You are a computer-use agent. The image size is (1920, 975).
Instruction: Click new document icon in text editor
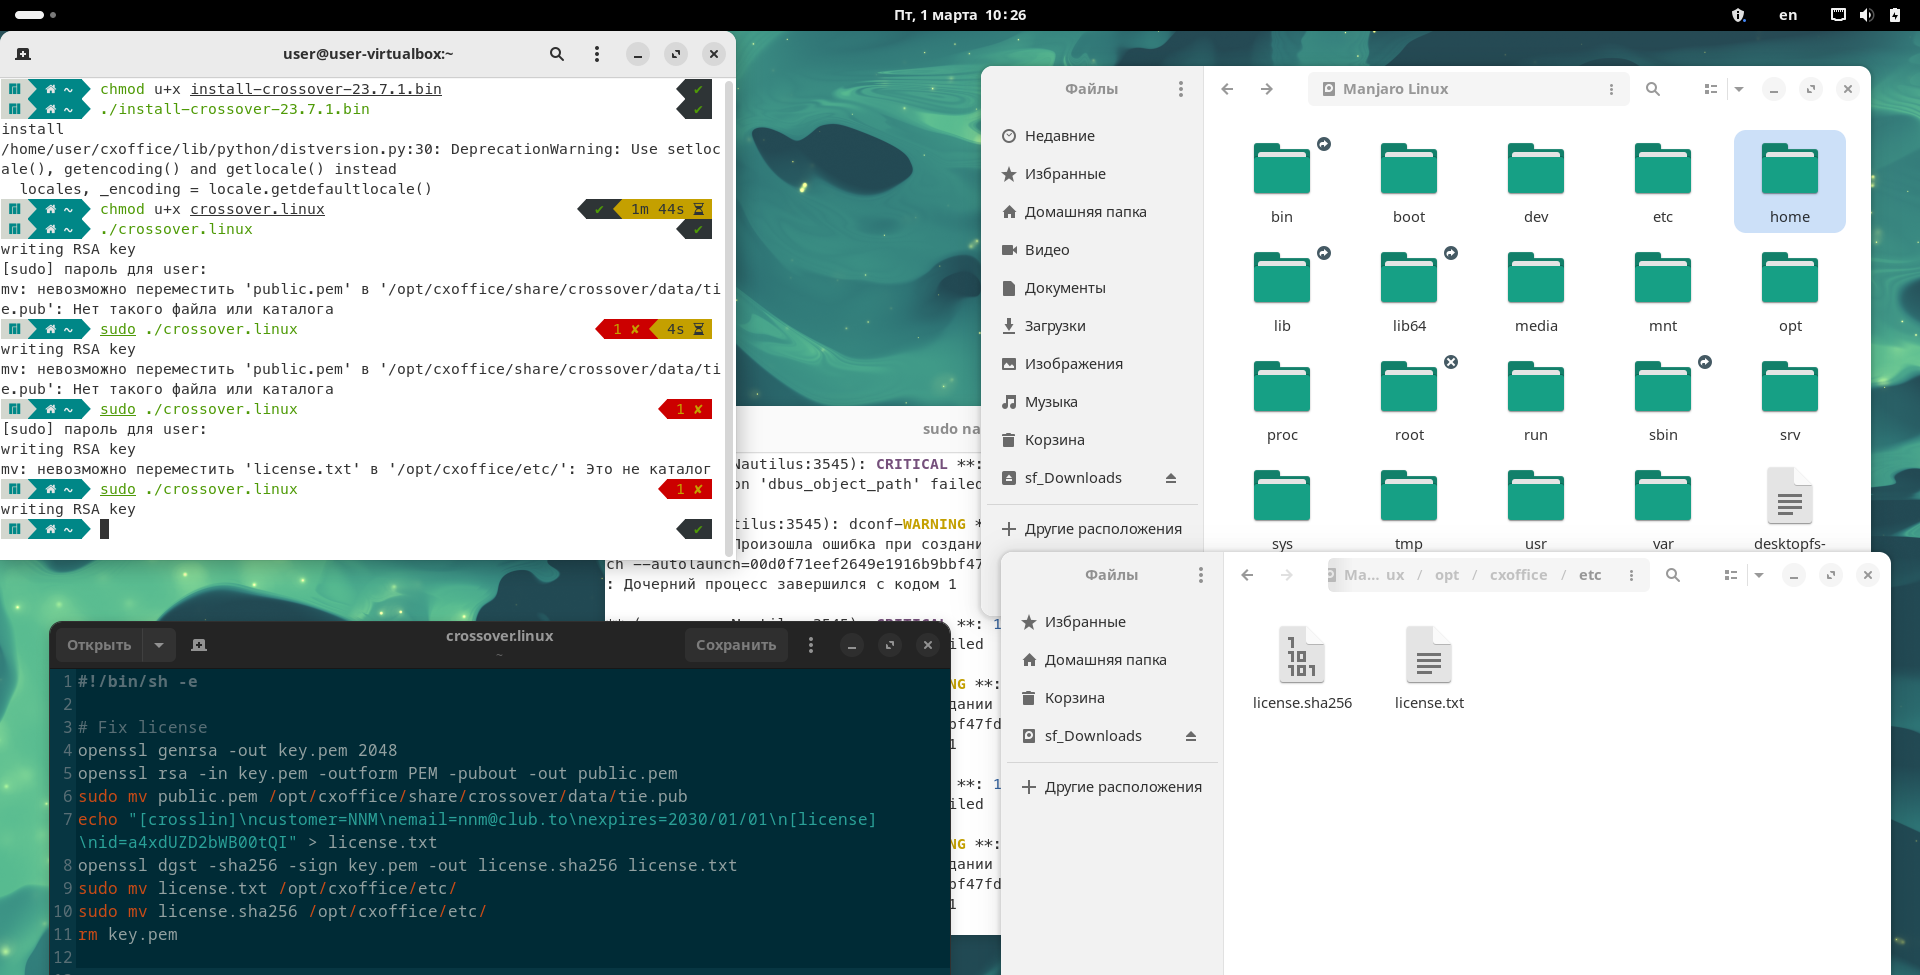(x=199, y=645)
